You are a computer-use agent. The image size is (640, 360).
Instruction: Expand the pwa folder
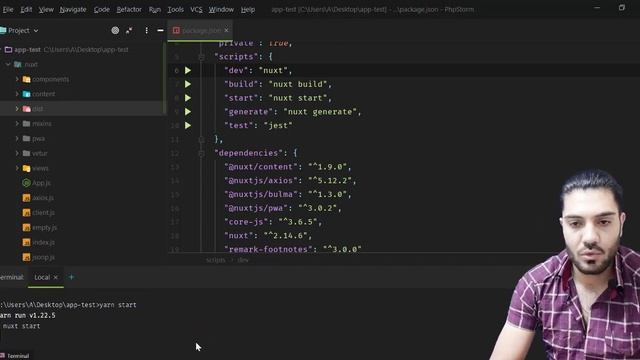(17, 138)
